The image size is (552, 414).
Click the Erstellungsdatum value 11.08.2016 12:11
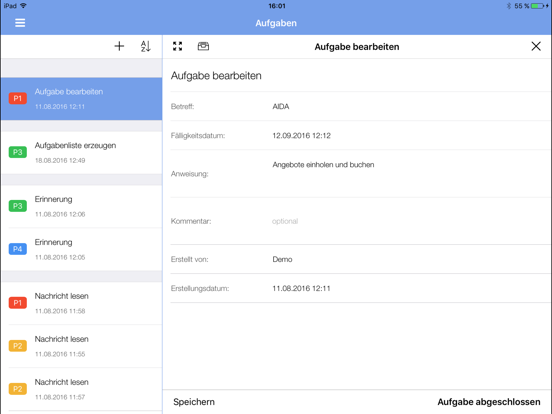pyautogui.click(x=301, y=288)
